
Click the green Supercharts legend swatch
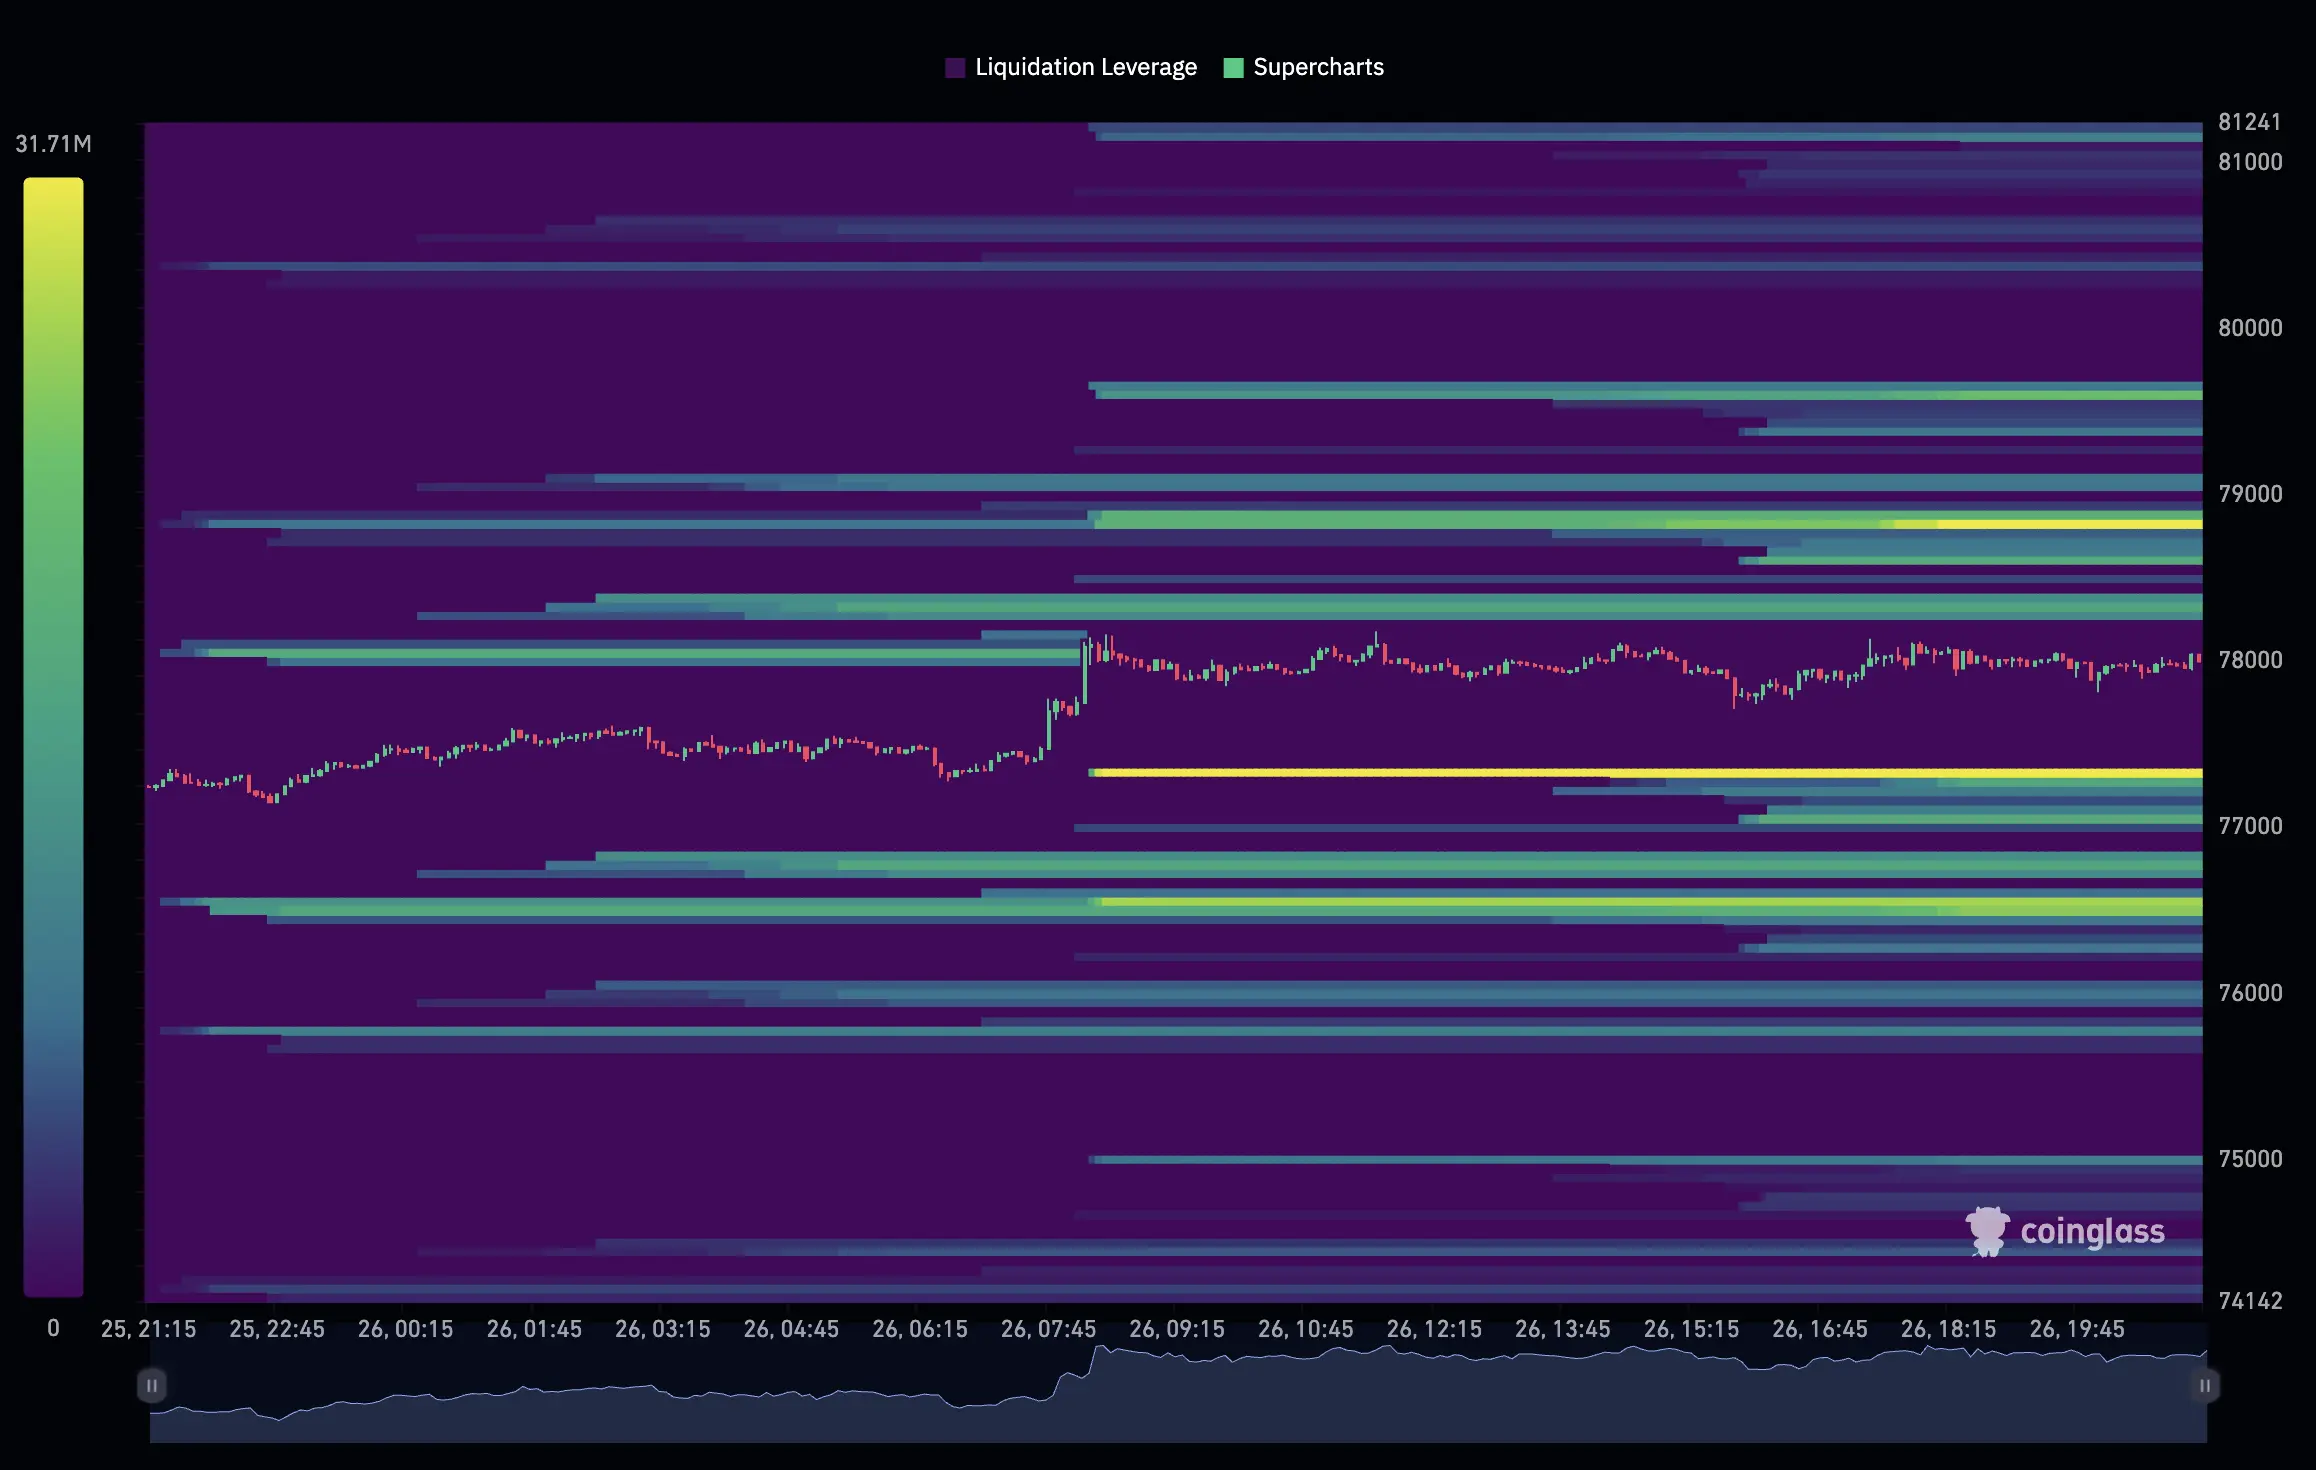click(x=1233, y=67)
